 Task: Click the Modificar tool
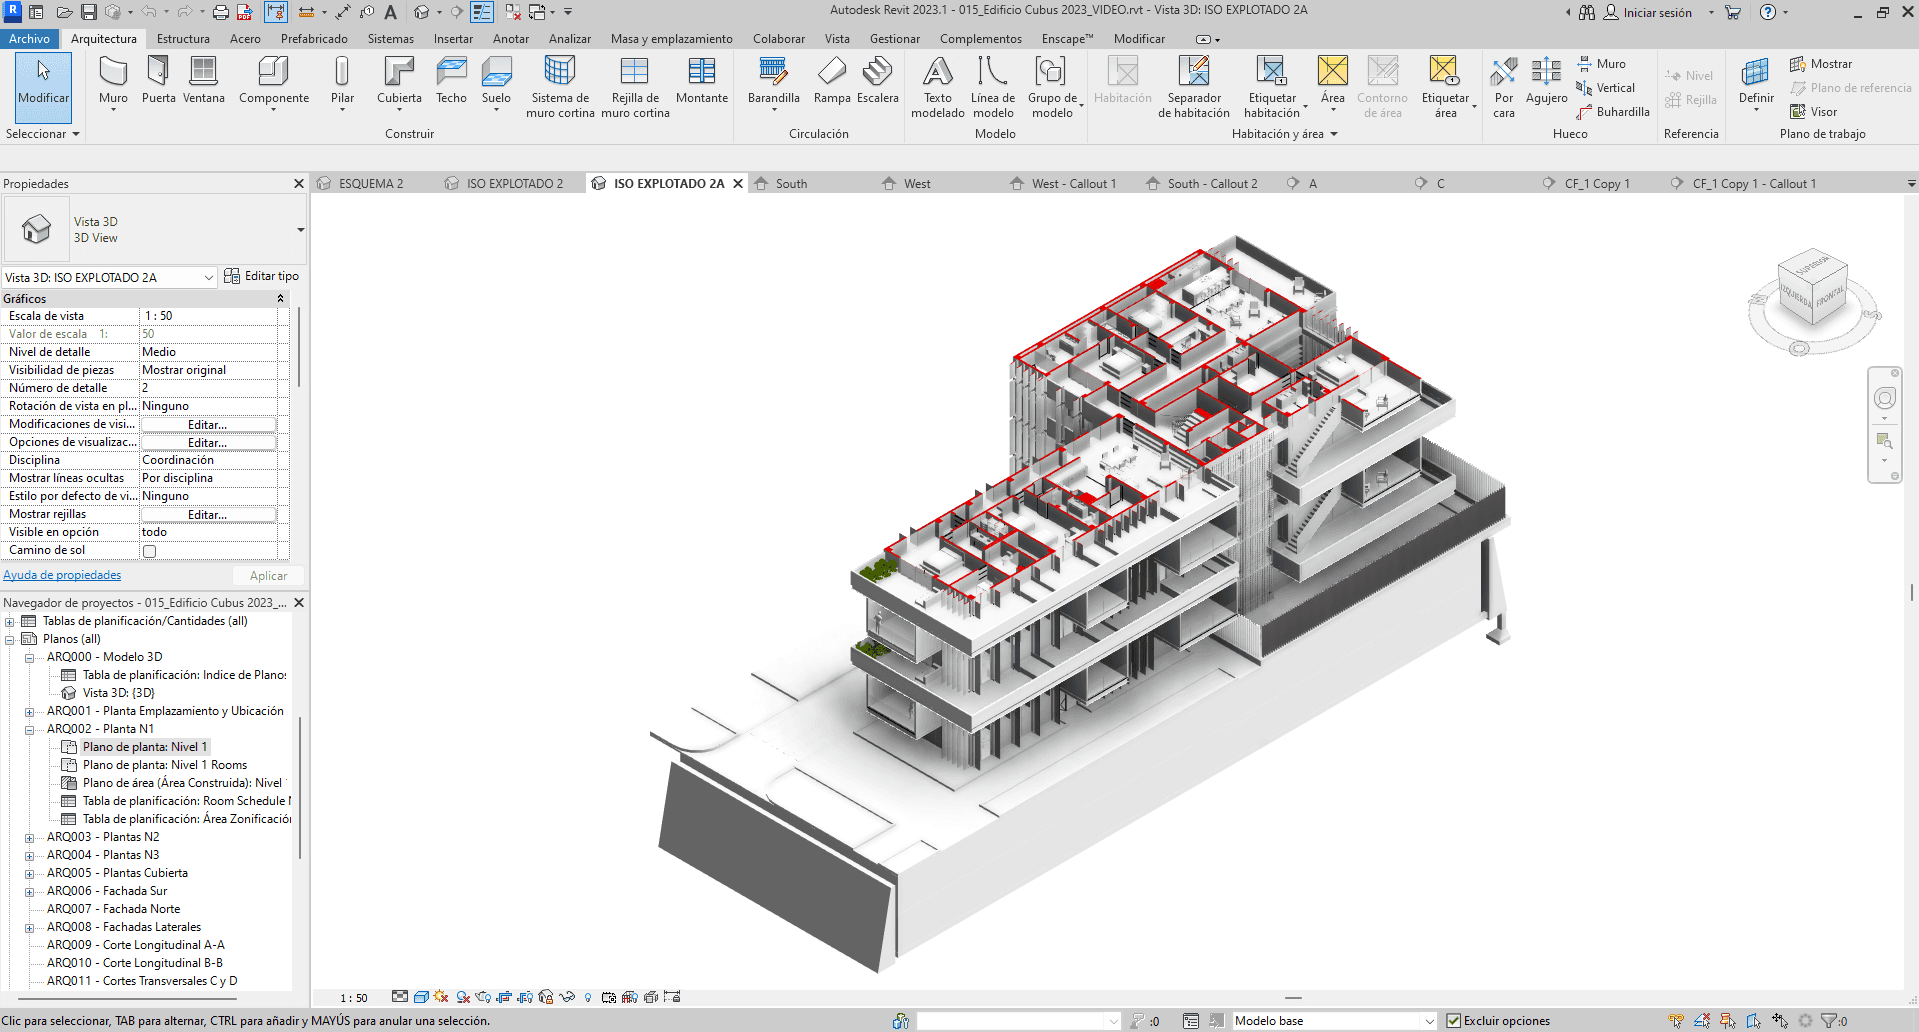point(43,86)
